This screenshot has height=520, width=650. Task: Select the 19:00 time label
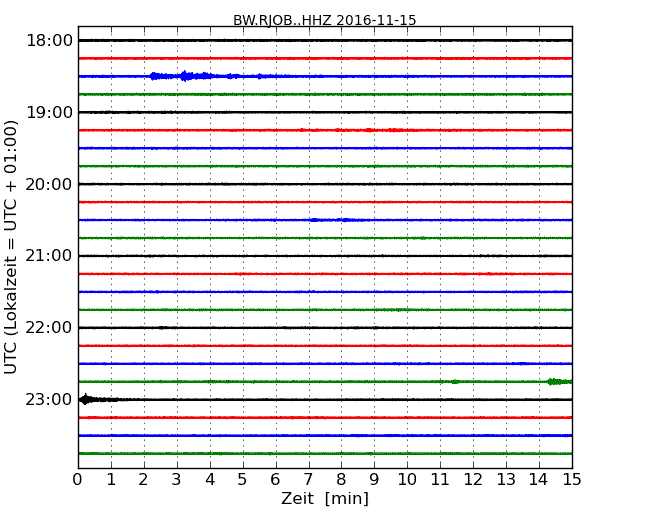[49, 112]
